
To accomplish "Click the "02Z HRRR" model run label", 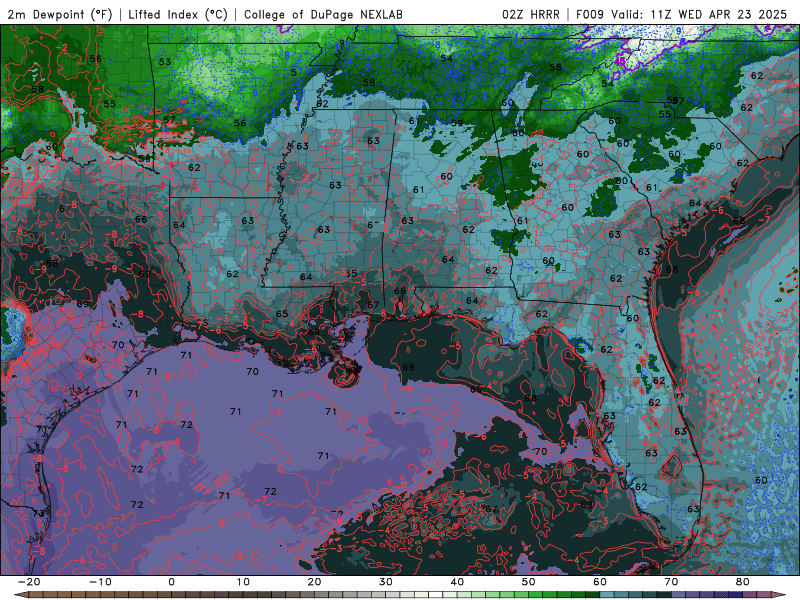I will click(531, 14).
